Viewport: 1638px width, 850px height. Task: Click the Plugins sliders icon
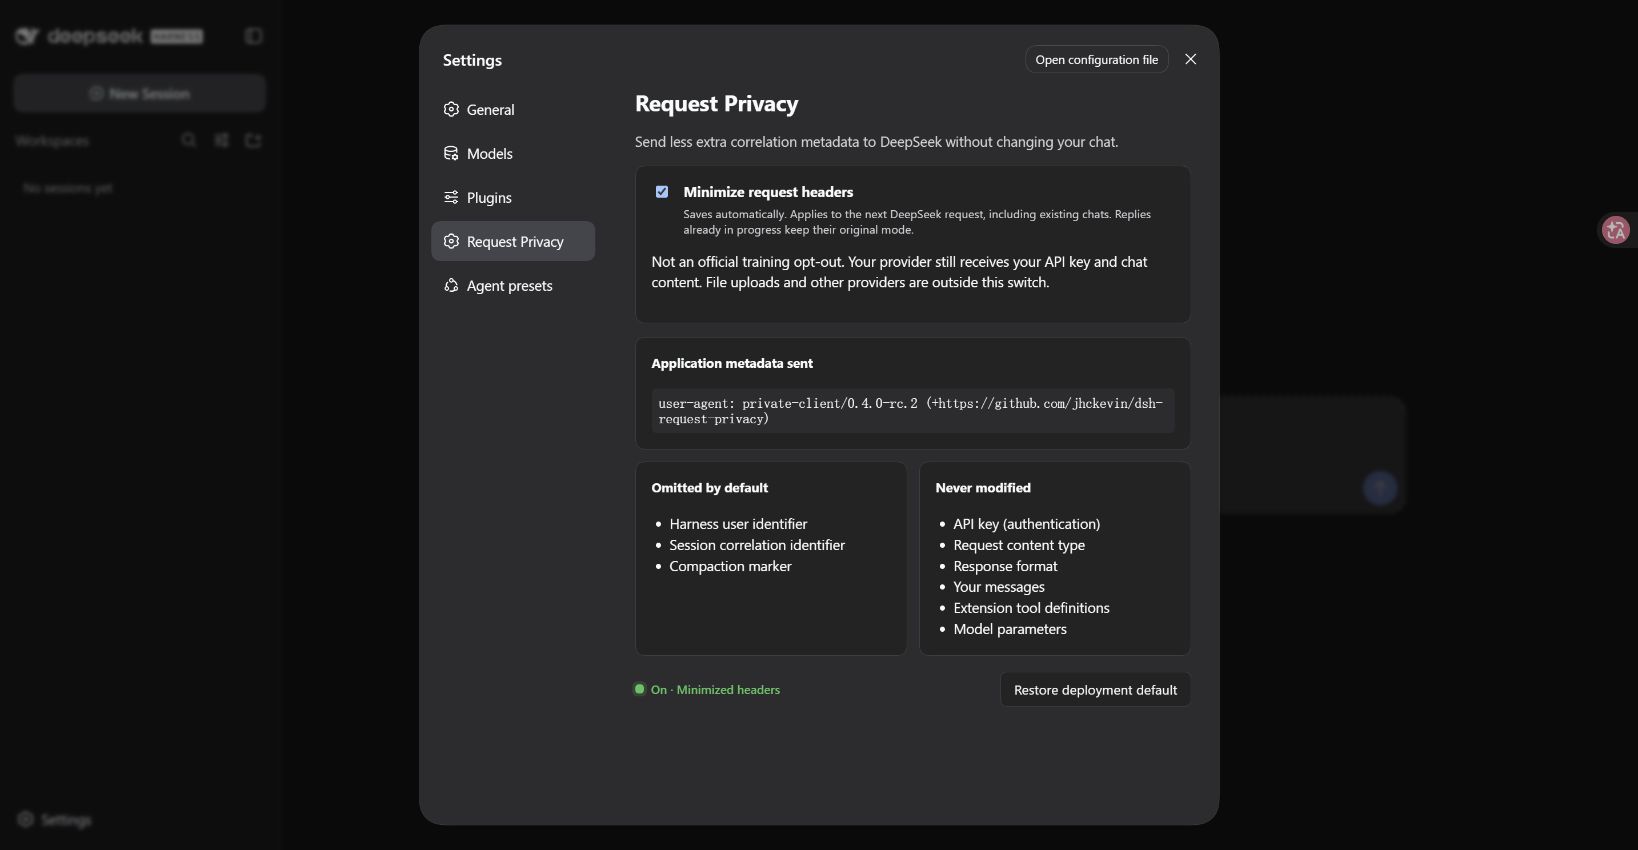[x=451, y=198]
